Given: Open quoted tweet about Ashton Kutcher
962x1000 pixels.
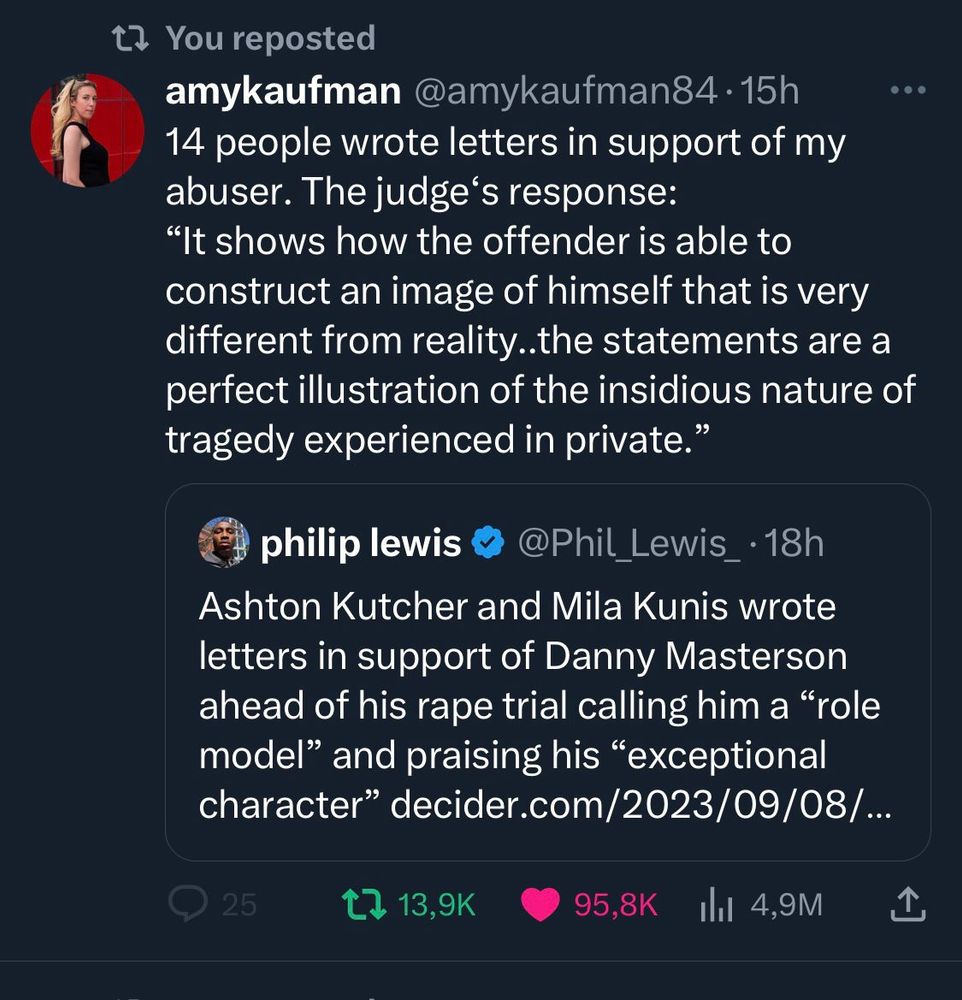Looking at the screenshot, I should point(540,680).
